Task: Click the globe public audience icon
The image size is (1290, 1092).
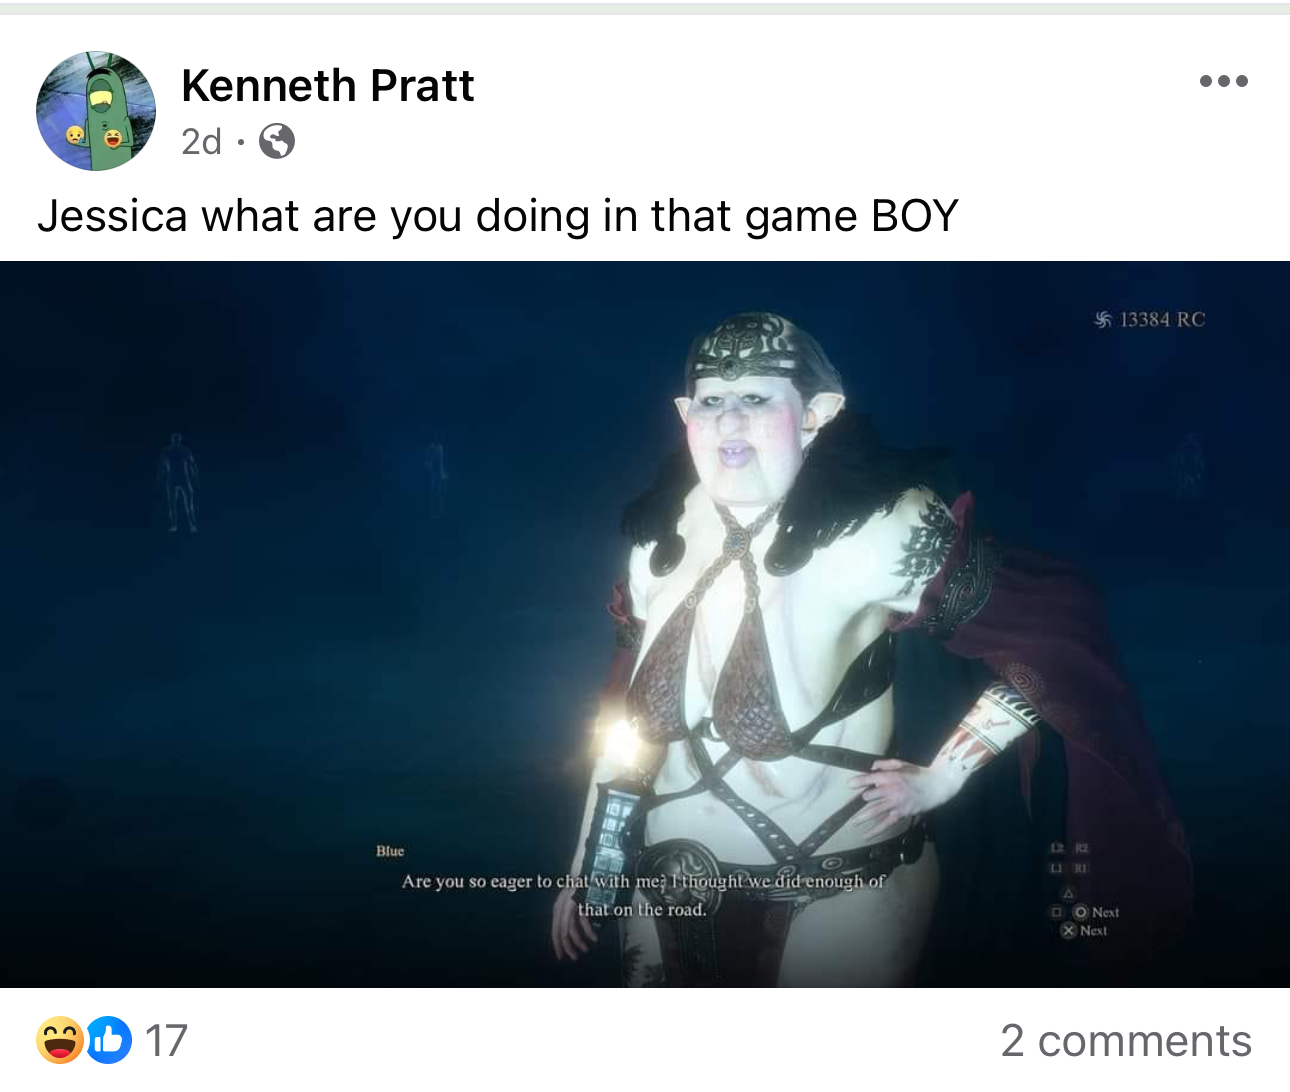Action: pos(277,141)
